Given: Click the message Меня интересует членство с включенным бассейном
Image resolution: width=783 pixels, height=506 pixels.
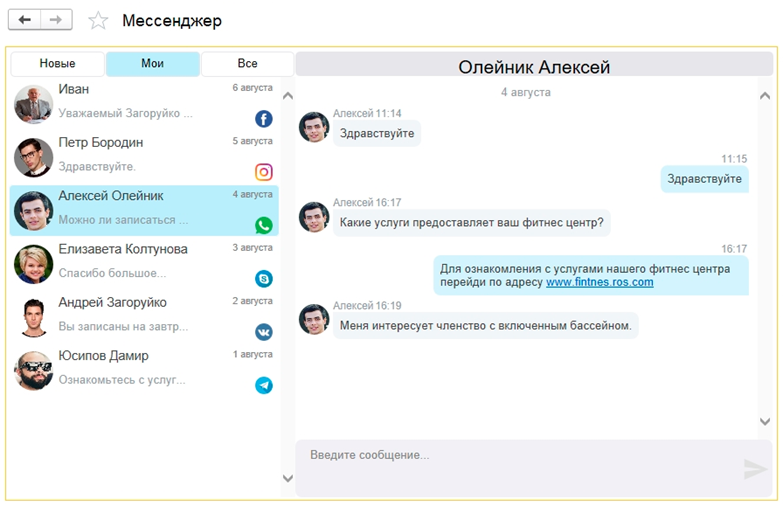Looking at the screenshot, I should (485, 326).
